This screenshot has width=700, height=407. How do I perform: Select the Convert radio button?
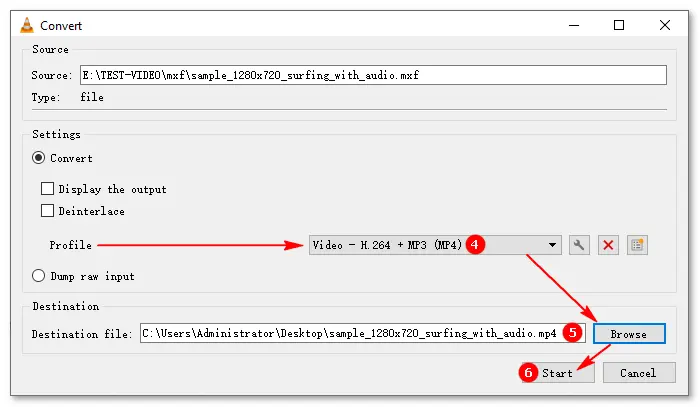pos(40,157)
